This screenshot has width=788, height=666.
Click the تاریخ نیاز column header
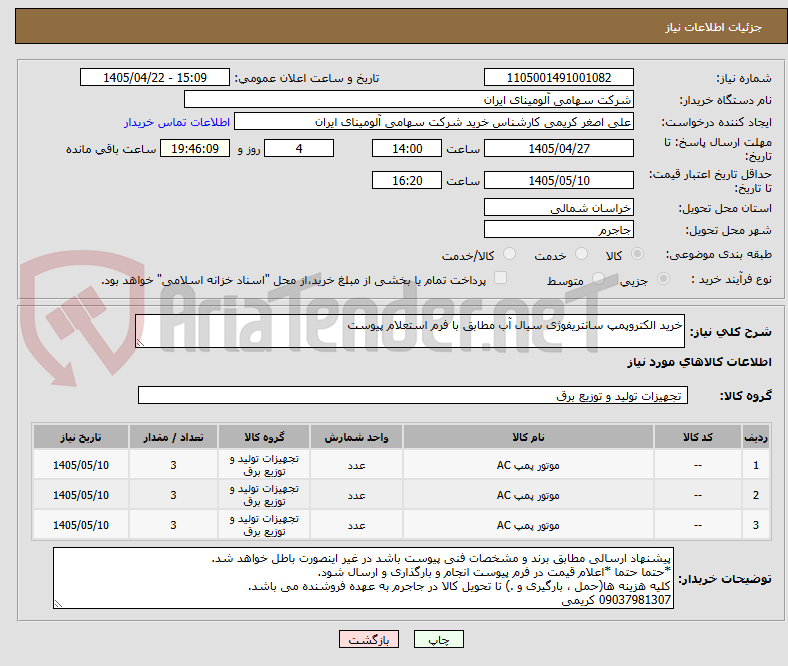click(81, 437)
